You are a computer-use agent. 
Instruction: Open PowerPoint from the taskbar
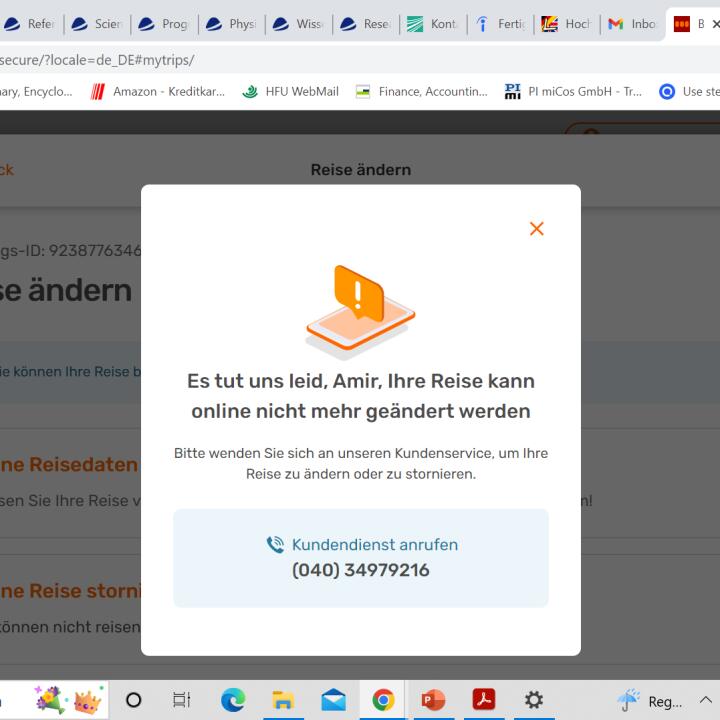[433, 700]
